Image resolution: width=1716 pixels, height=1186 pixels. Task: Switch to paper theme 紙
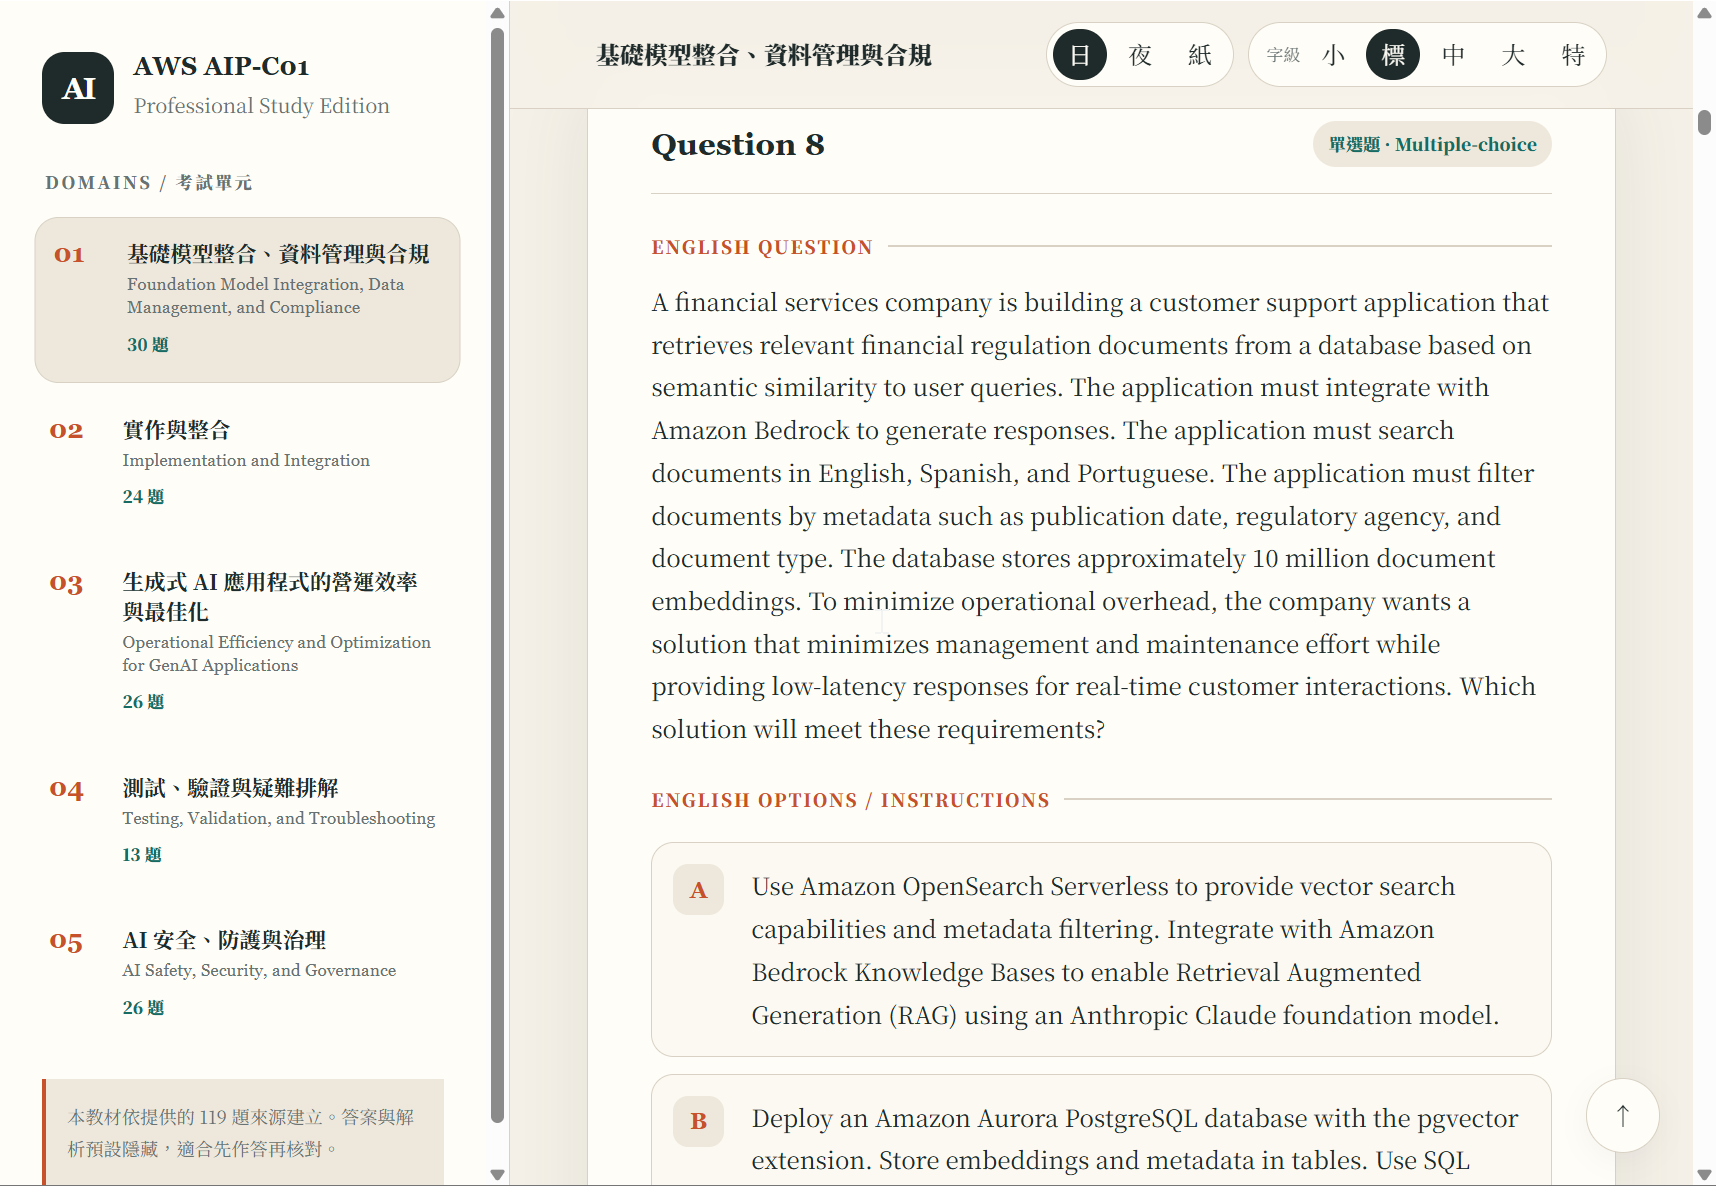pos(1200,55)
